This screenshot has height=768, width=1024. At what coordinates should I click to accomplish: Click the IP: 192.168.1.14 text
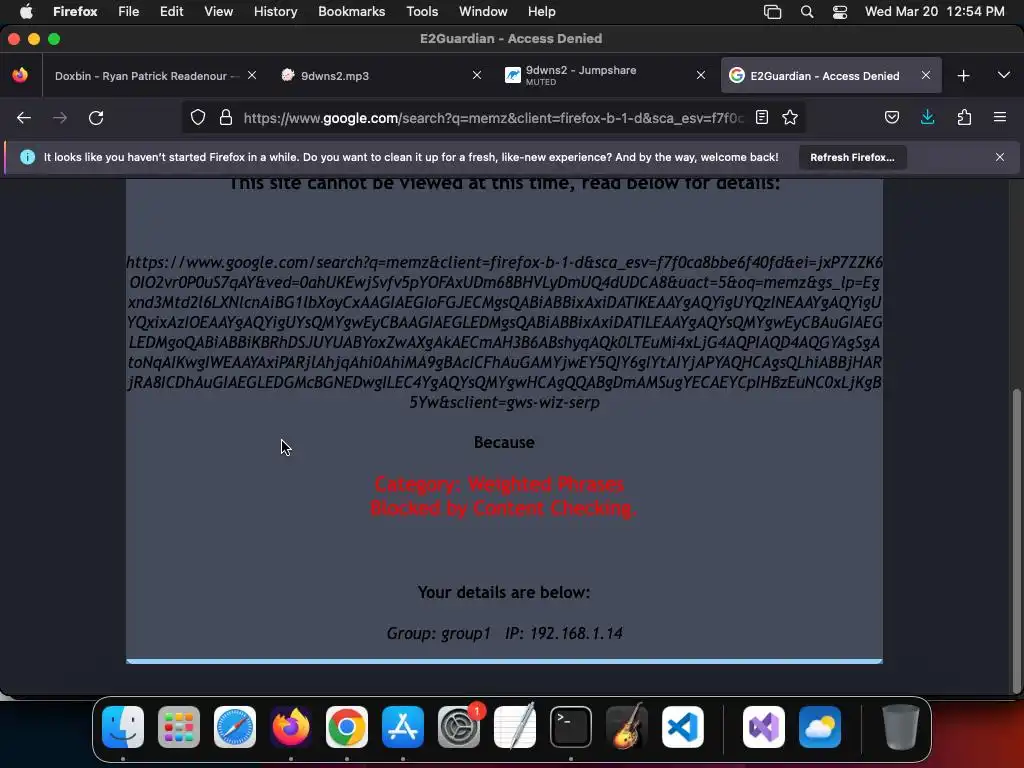point(564,633)
